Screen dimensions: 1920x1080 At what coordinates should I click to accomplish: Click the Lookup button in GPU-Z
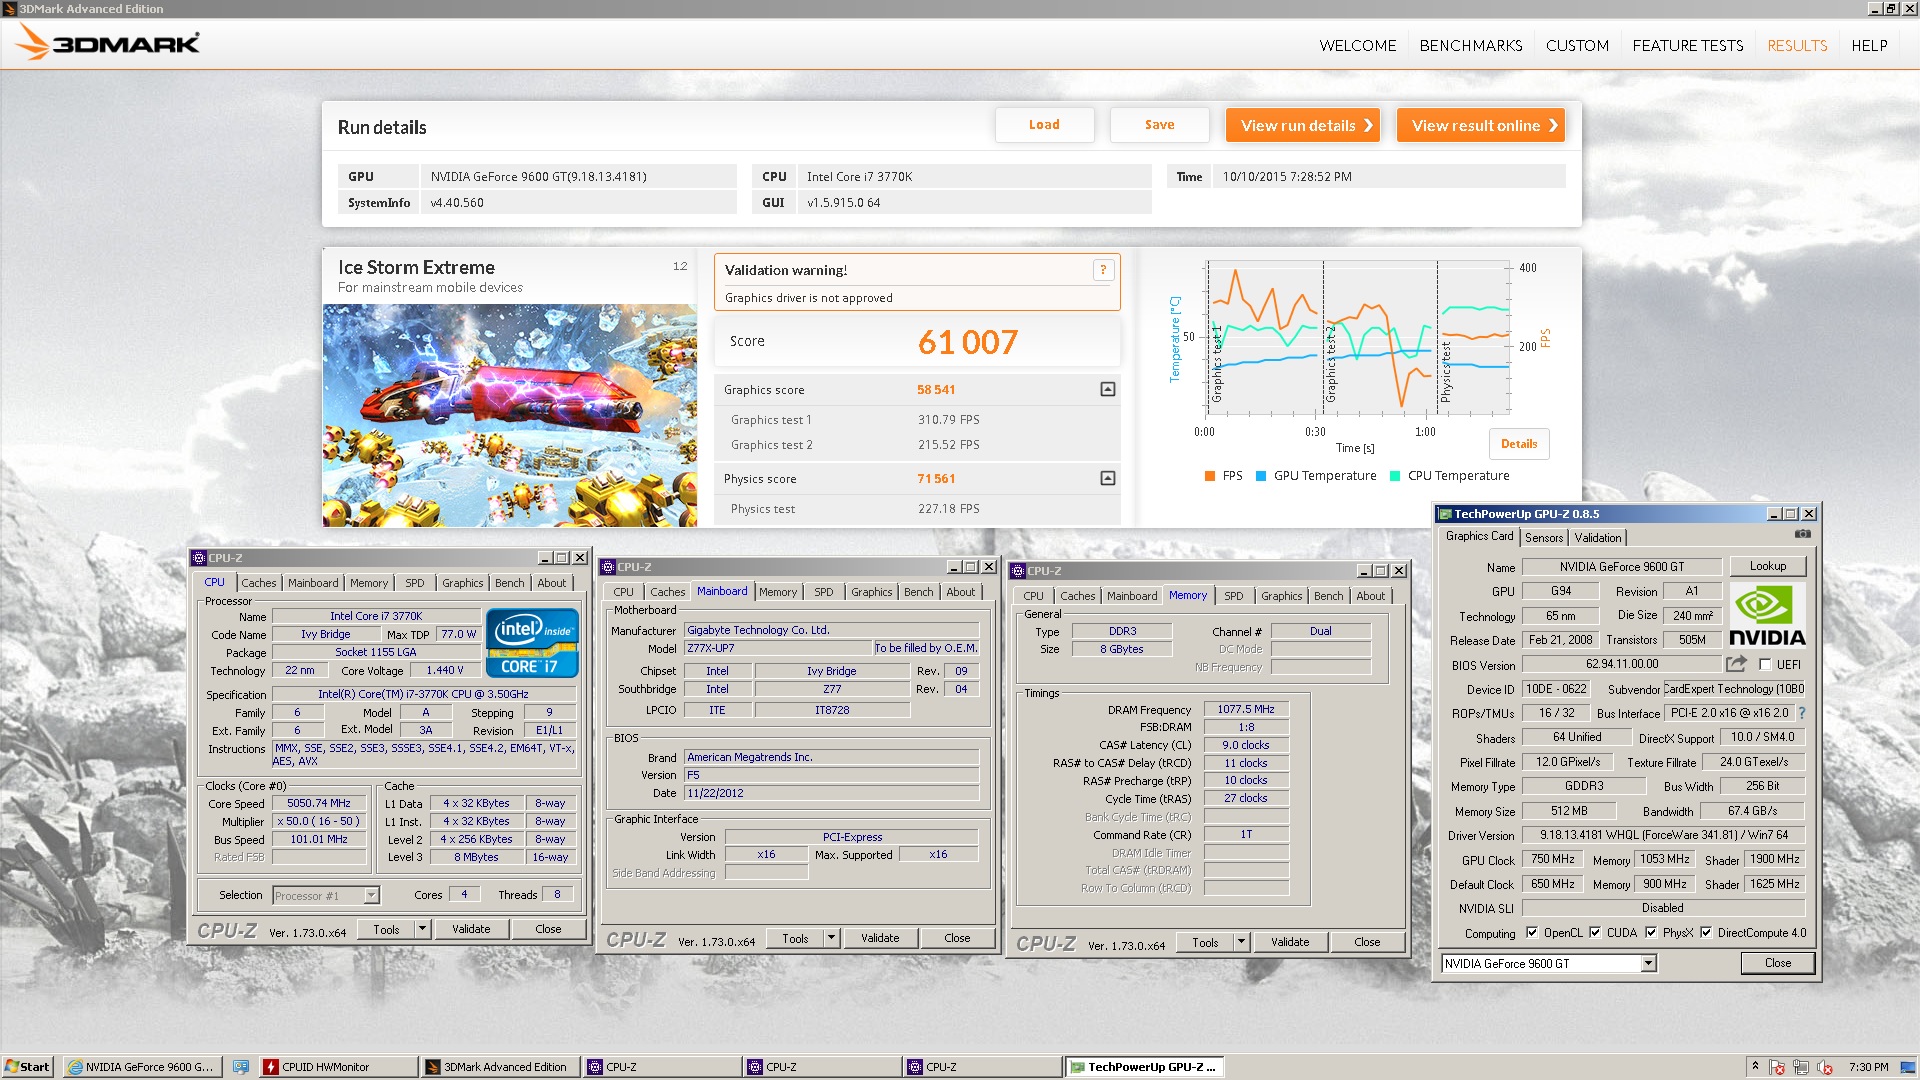(1767, 566)
